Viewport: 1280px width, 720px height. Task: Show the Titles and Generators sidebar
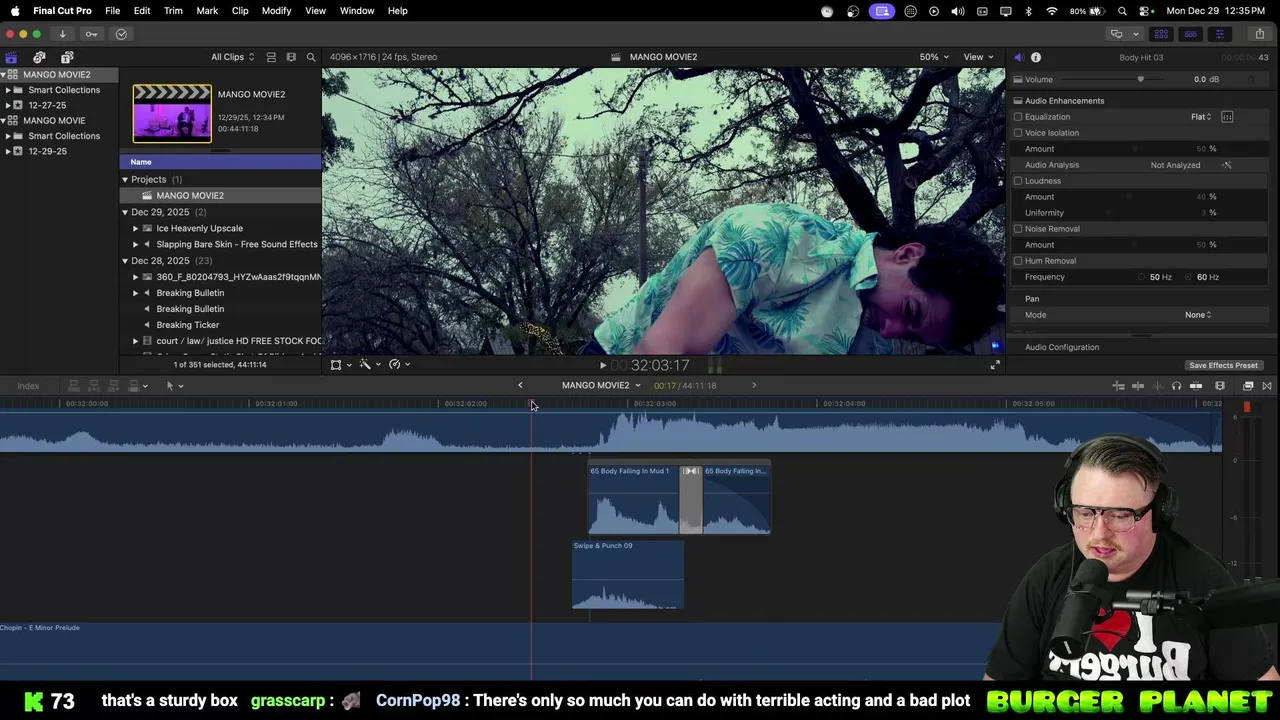coord(67,57)
